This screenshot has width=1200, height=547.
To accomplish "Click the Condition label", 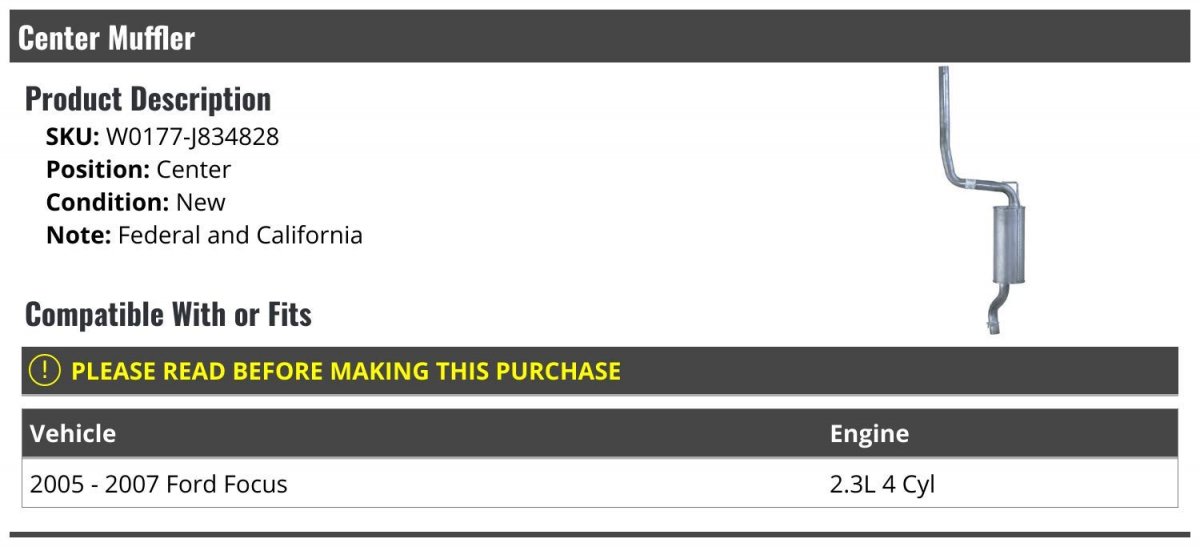I will (108, 202).
